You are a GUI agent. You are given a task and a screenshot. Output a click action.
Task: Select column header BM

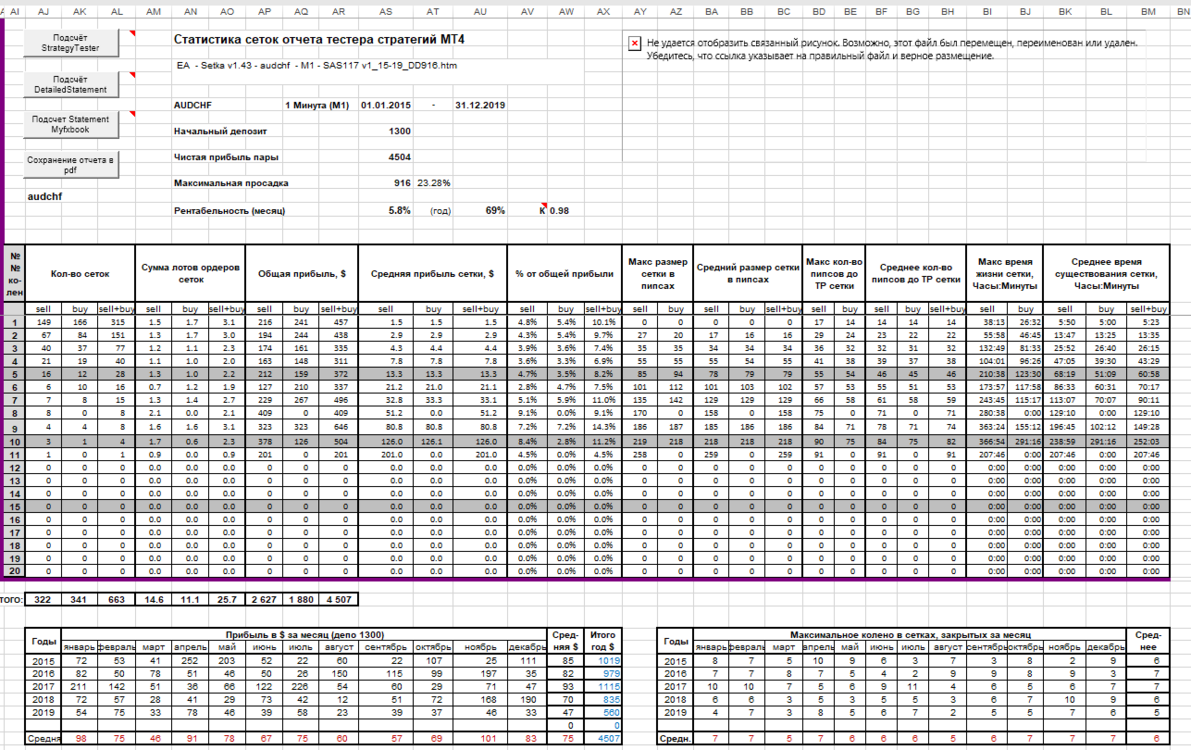[x=1148, y=11]
